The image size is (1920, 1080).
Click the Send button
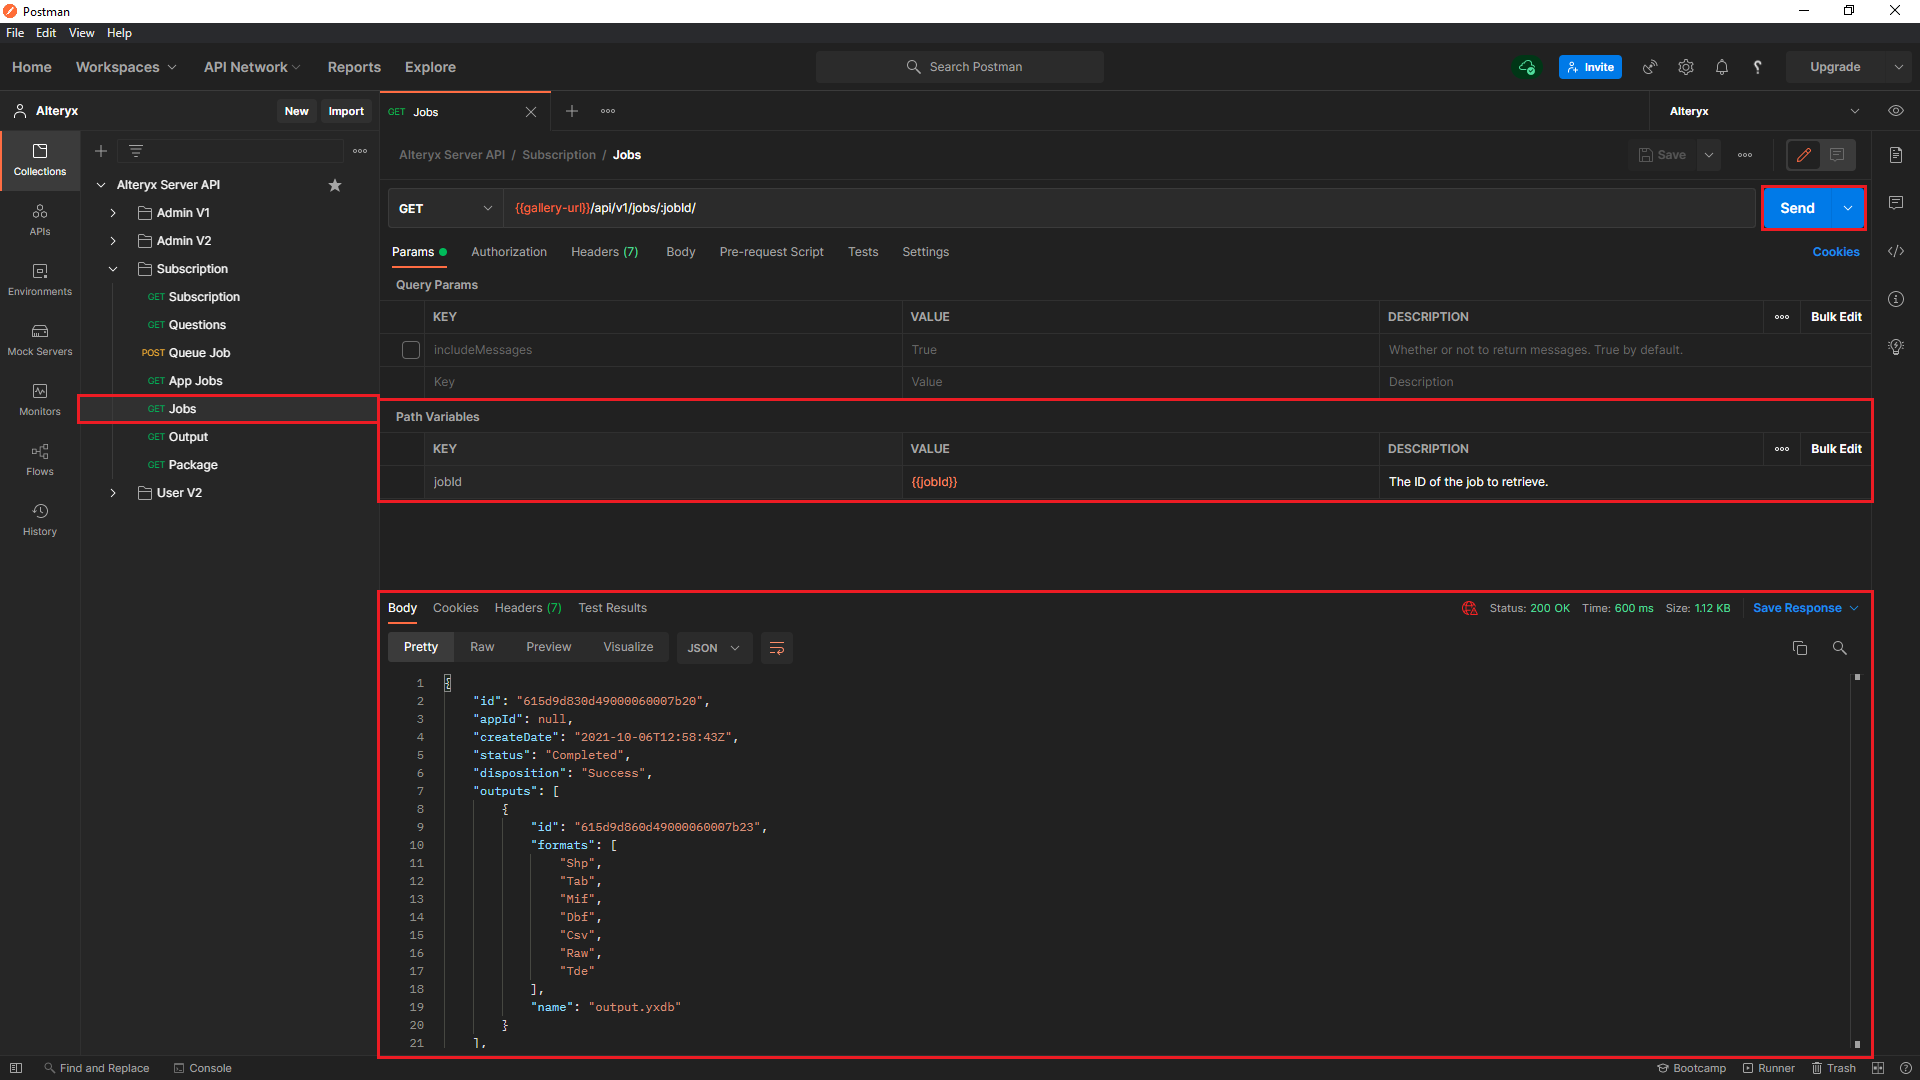[x=1797, y=208]
